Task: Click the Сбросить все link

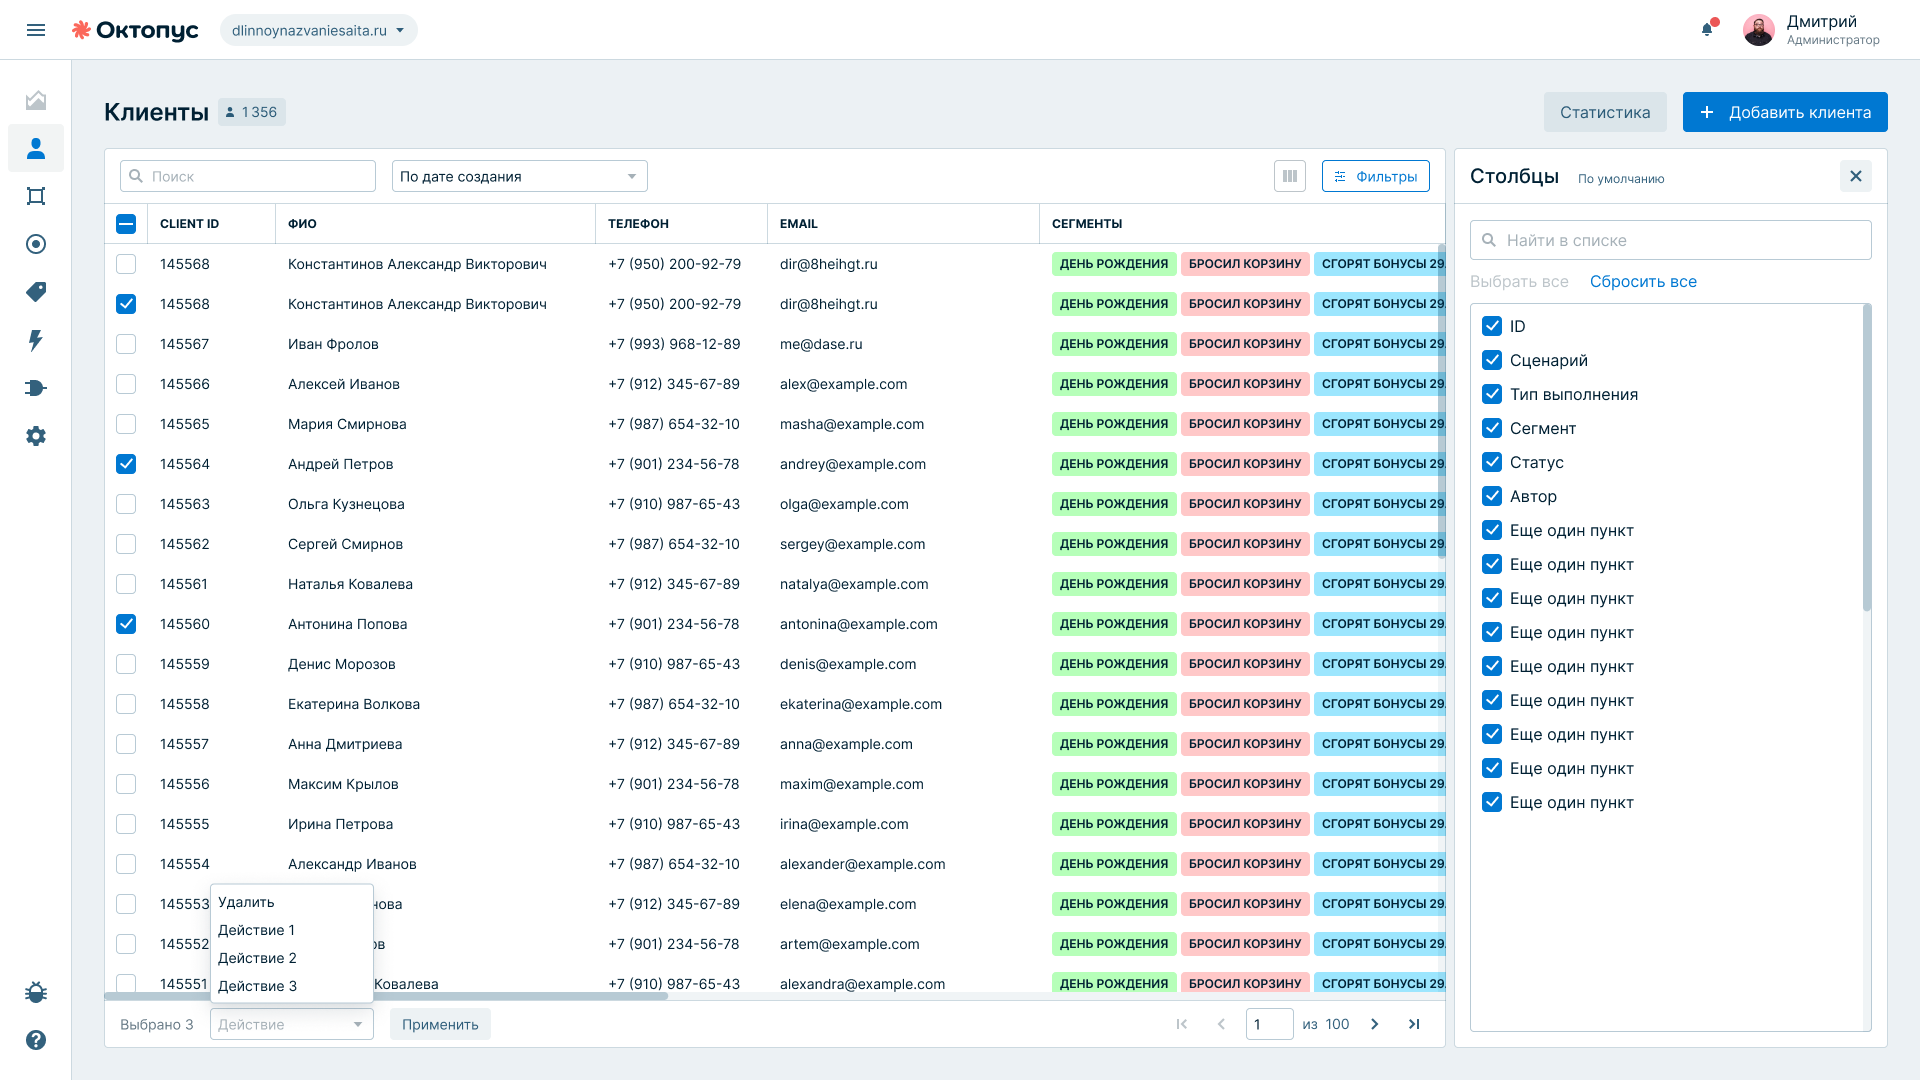Action: pos(1643,282)
